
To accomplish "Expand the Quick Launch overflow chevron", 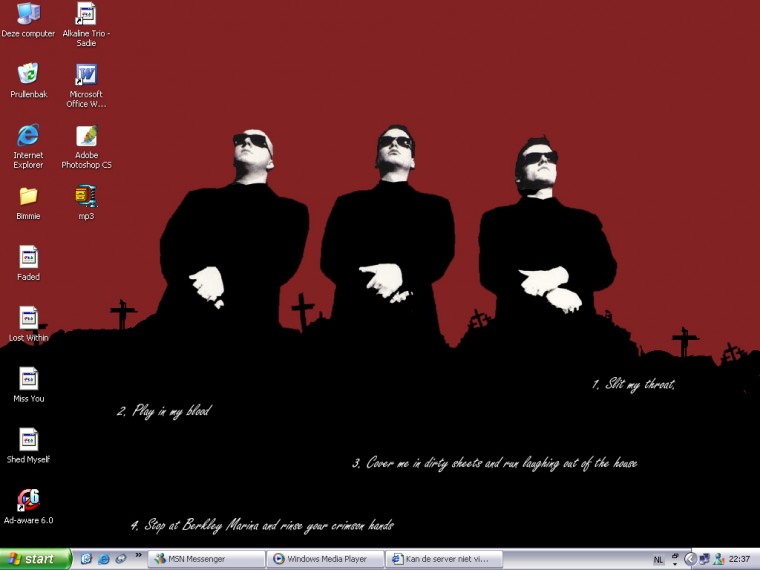I will pos(138,555).
